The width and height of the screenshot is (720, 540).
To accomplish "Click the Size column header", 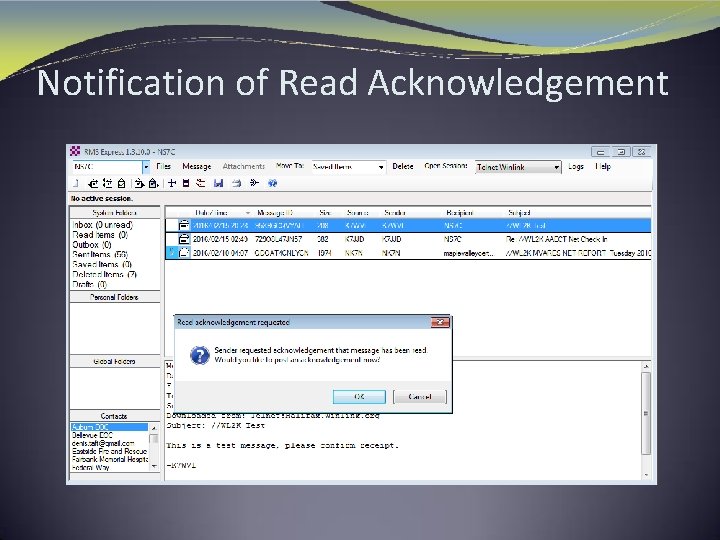I will [325, 213].
